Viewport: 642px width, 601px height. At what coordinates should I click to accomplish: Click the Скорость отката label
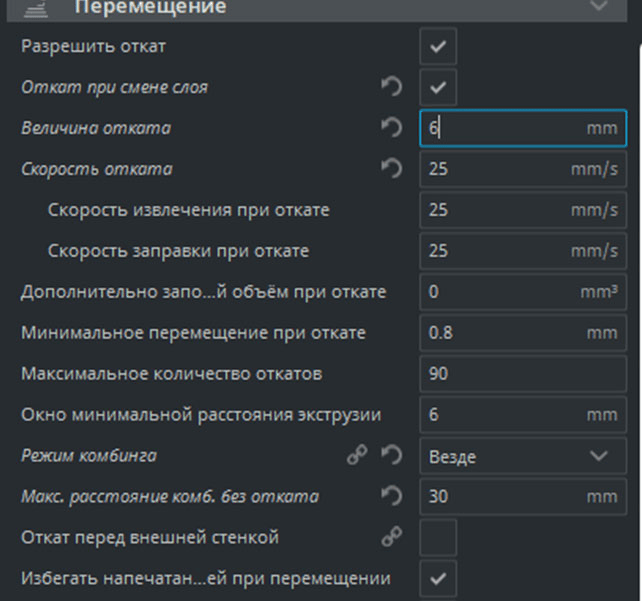pos(97,169)
